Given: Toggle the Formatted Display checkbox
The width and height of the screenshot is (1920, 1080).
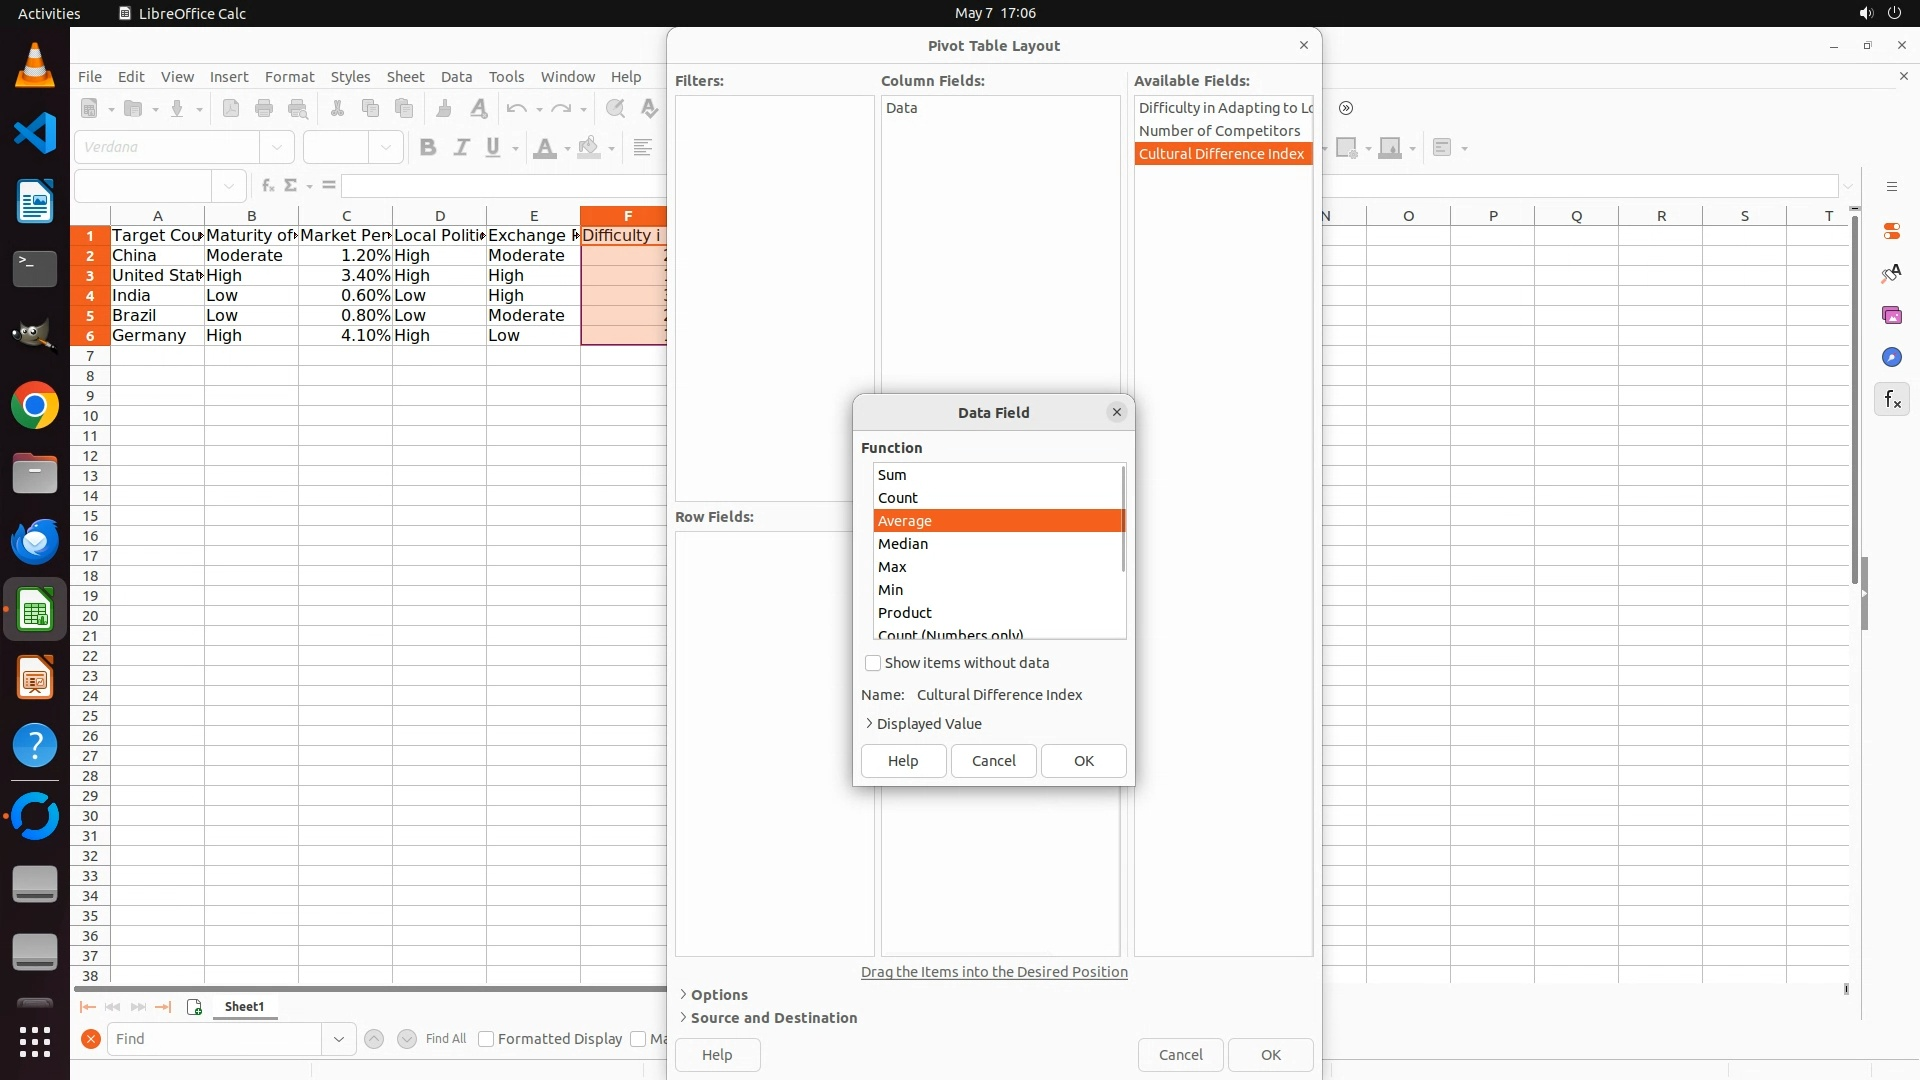Looking at the screenshot, I should (486, 1039).
